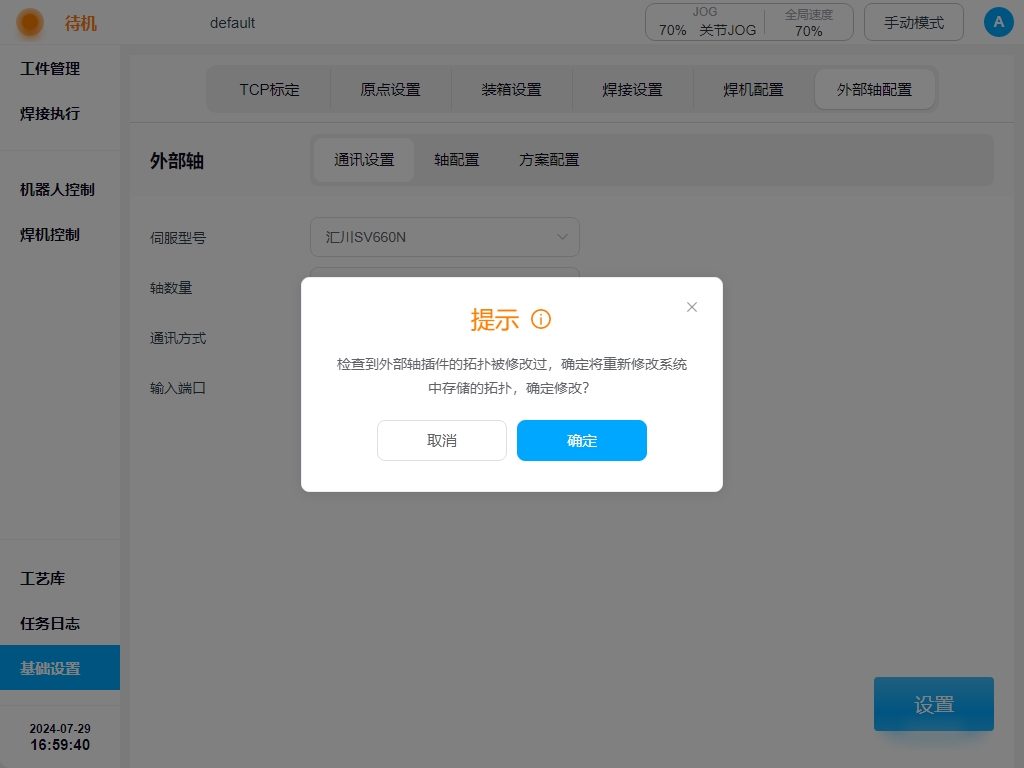Click the user avatar A icon
Viewport: 1024px width, 768px height.
click(998, 22)
